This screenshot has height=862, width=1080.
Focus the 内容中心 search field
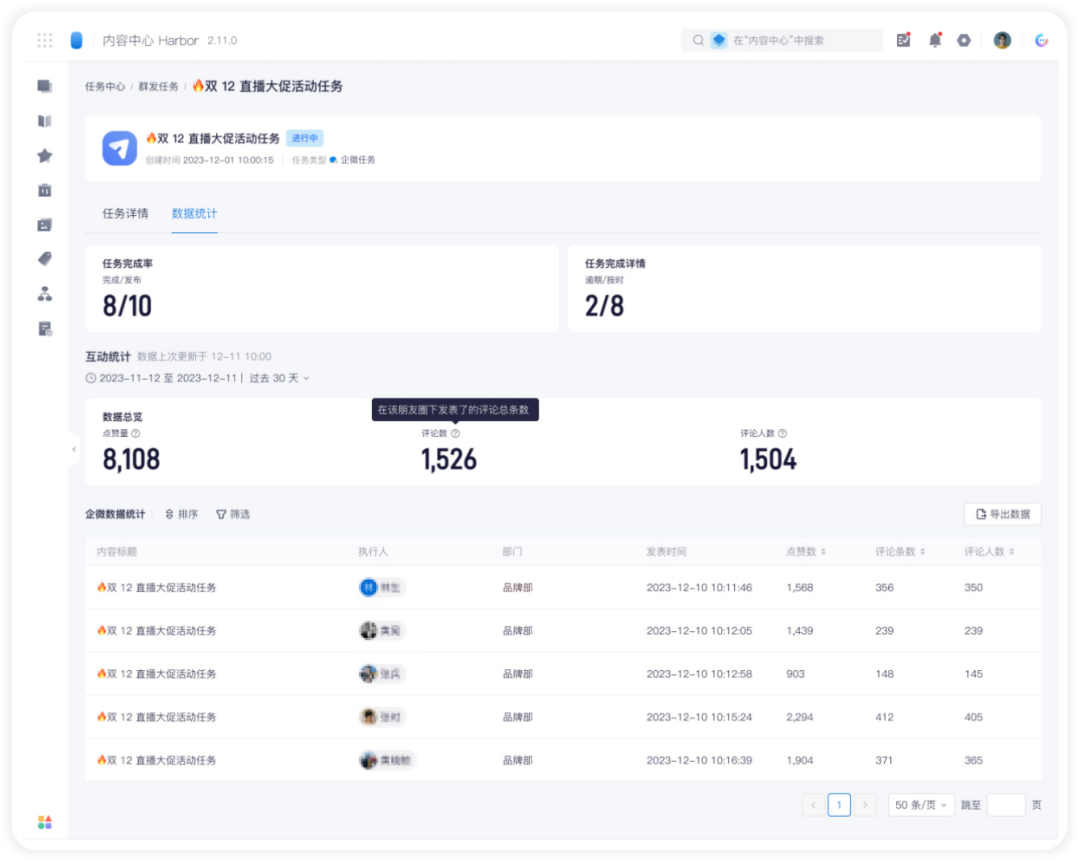click(x=782, y=41)
